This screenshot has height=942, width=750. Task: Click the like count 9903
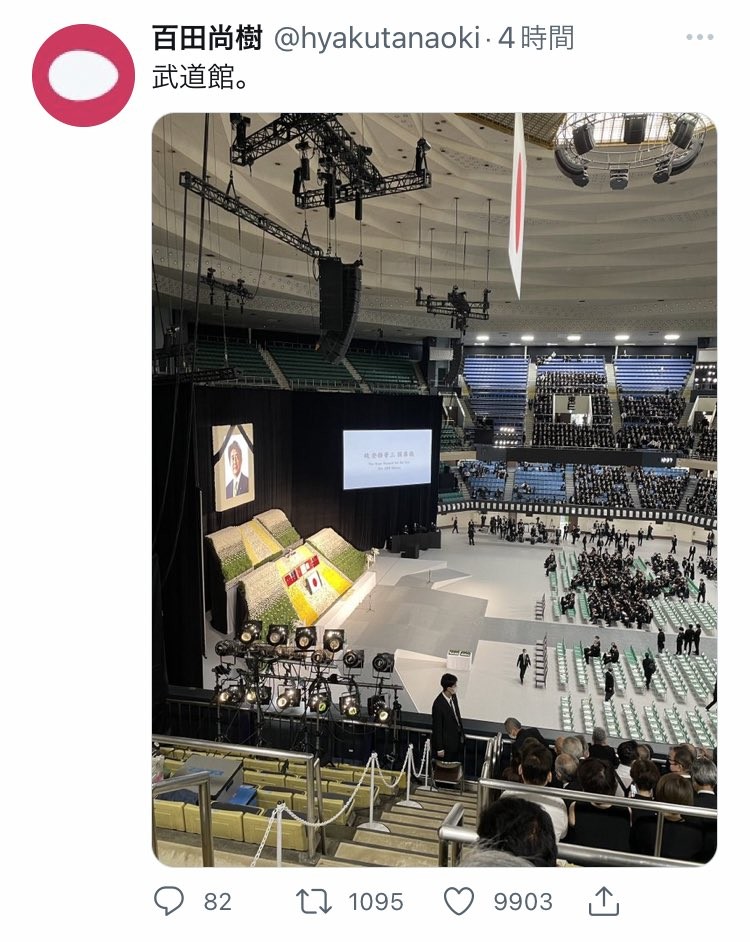[x=523, y=902]
